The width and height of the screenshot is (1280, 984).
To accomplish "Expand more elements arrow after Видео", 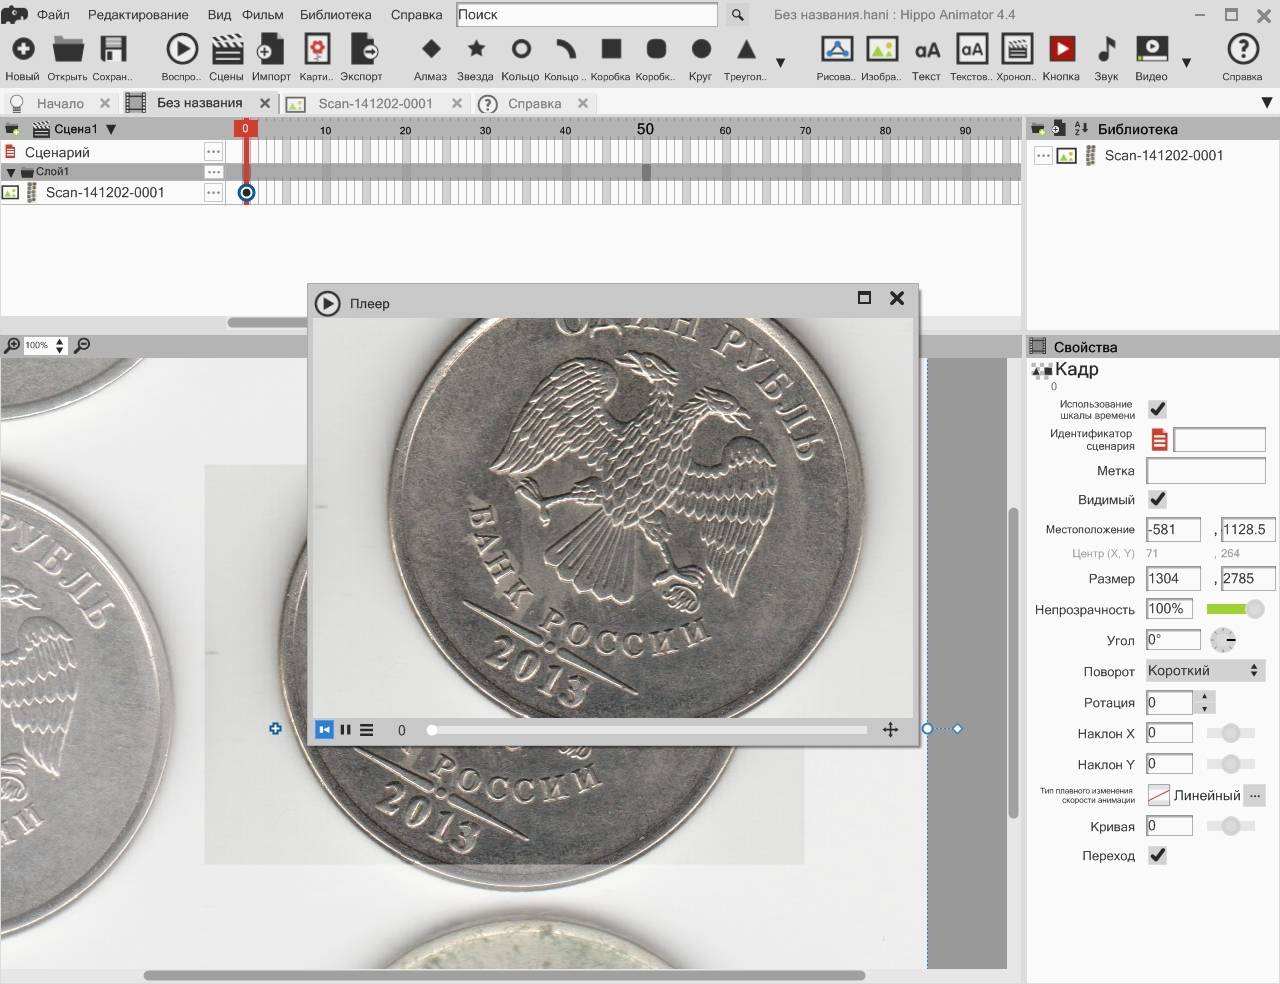I will [x=1186, y=63].
